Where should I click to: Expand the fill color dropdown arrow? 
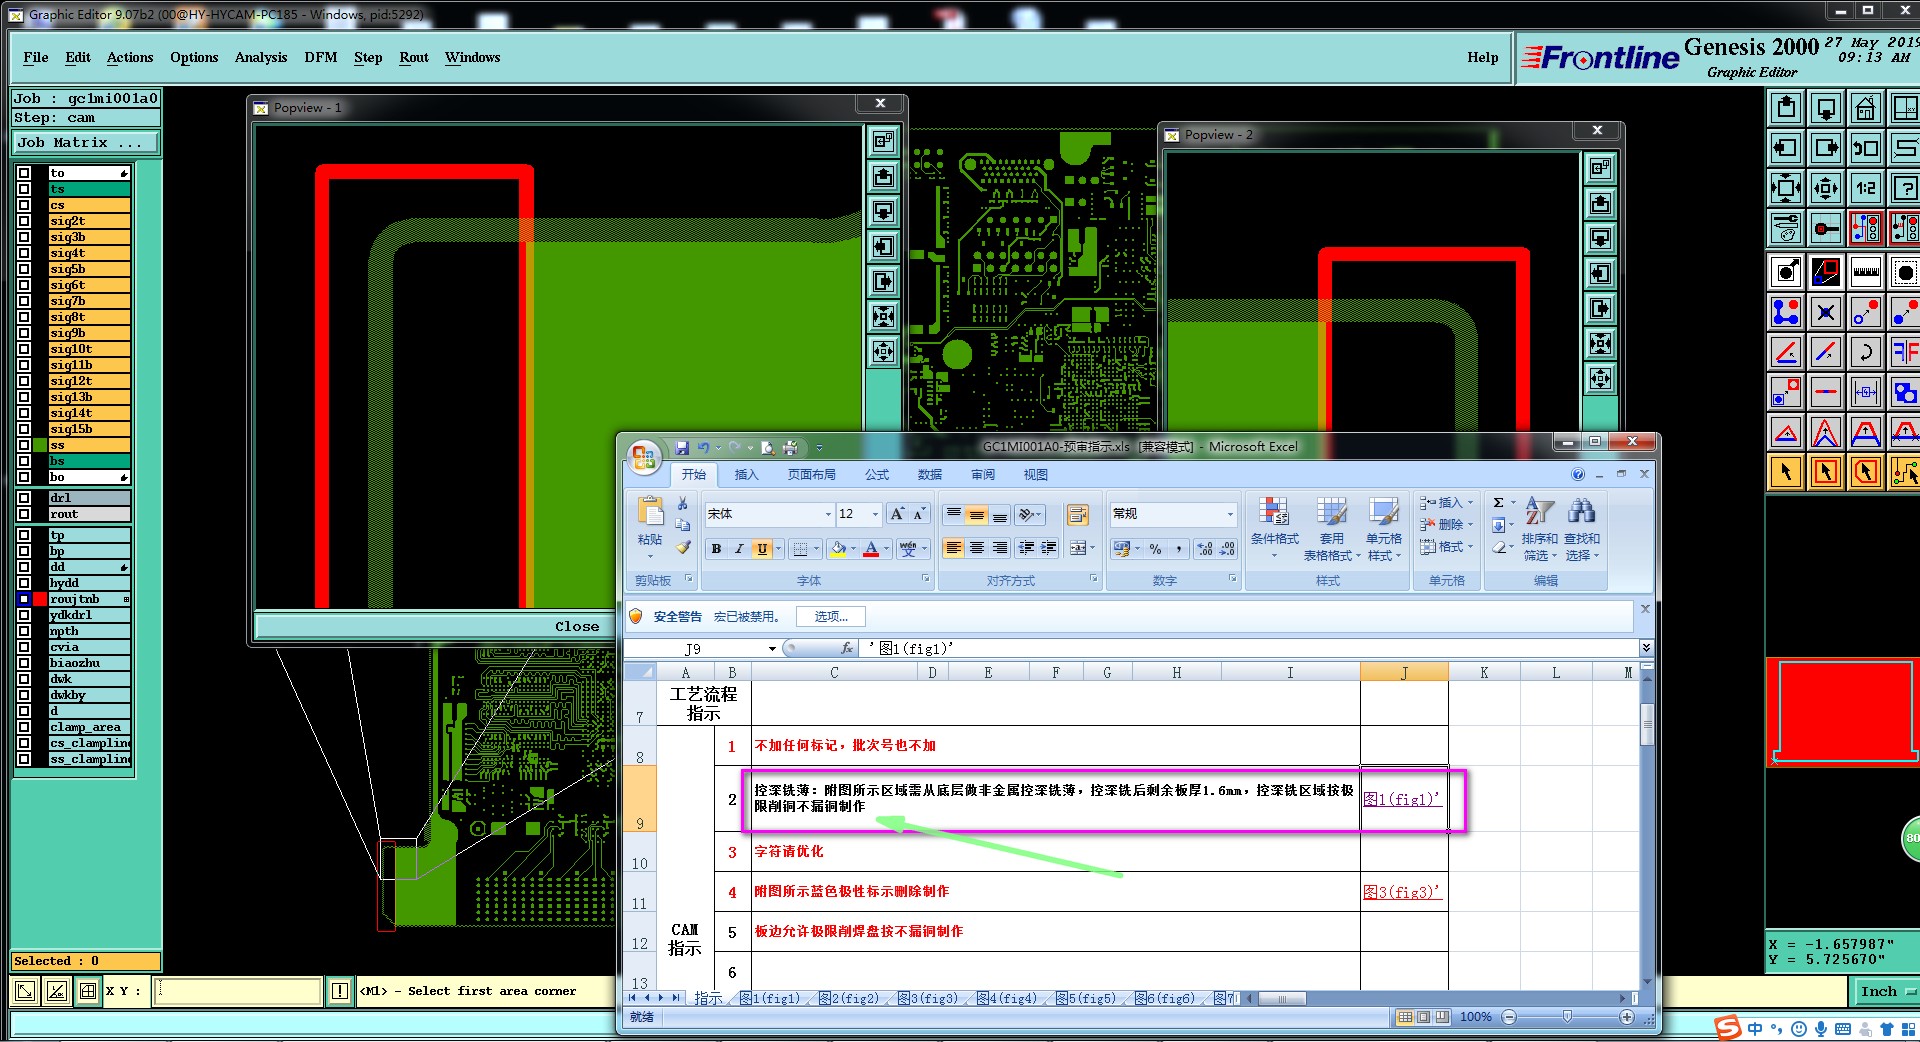[x=853, y=548]
